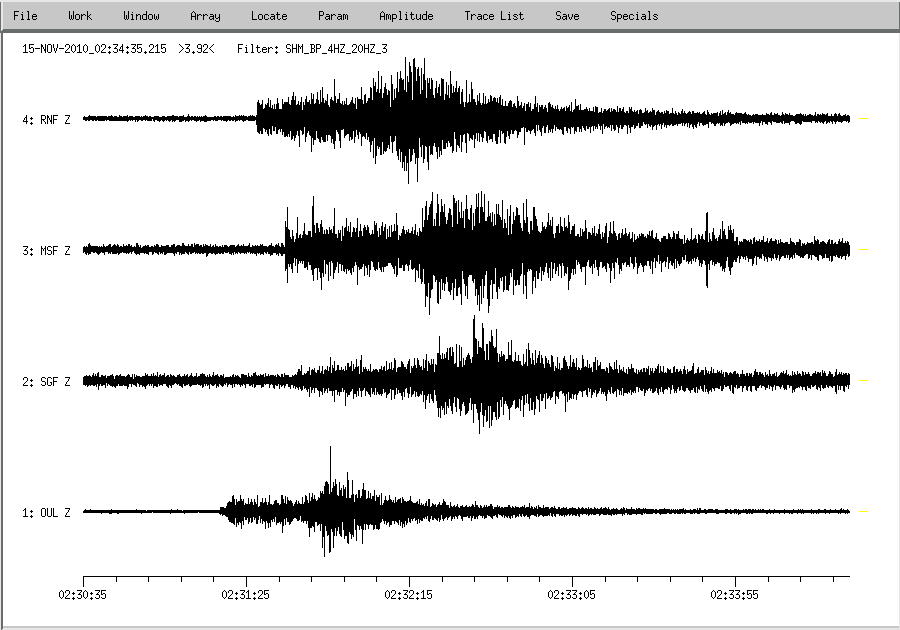Open the Param menu
Image resolution: width=900 pixels, height=630 pixels.
[333, 16]
